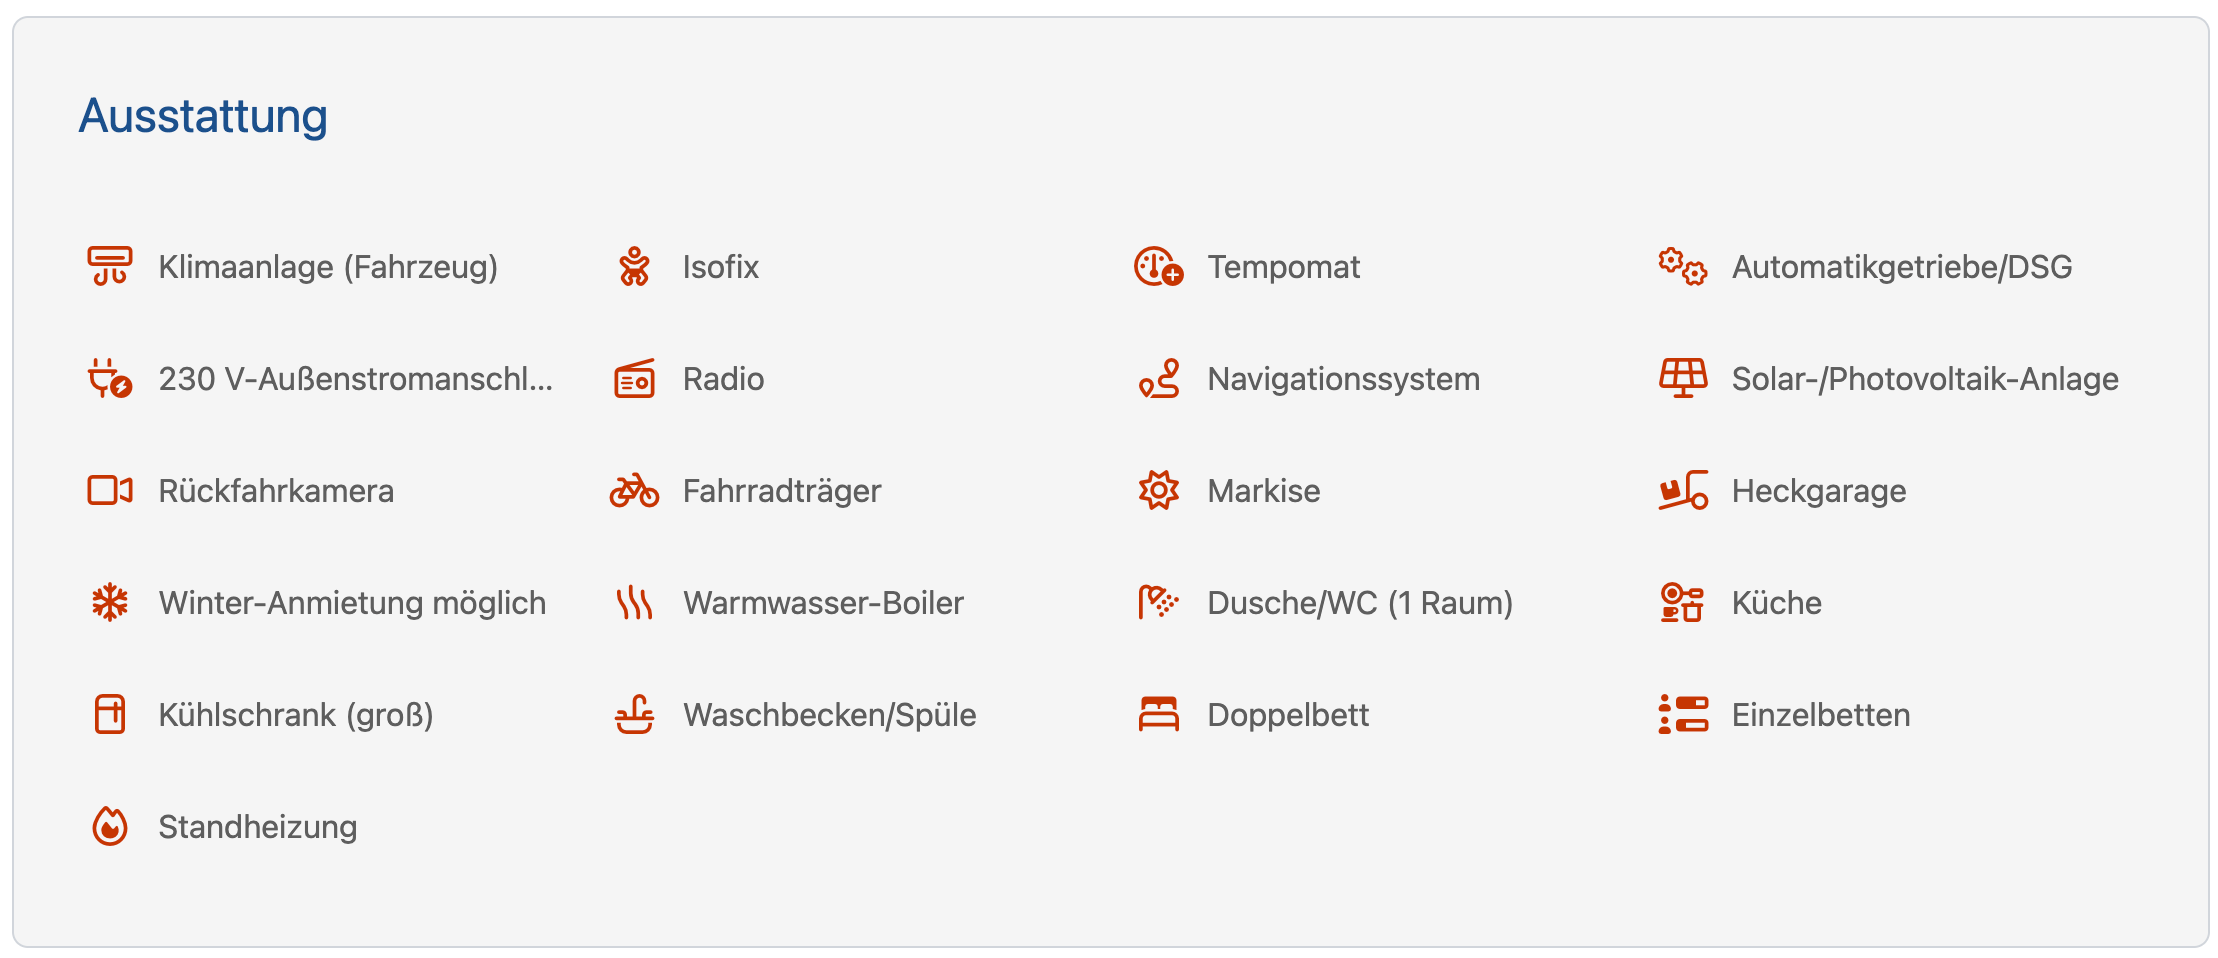
Task: Click the gears icon for Automatikgetriebe/DSG
Action: point(1682,267)
